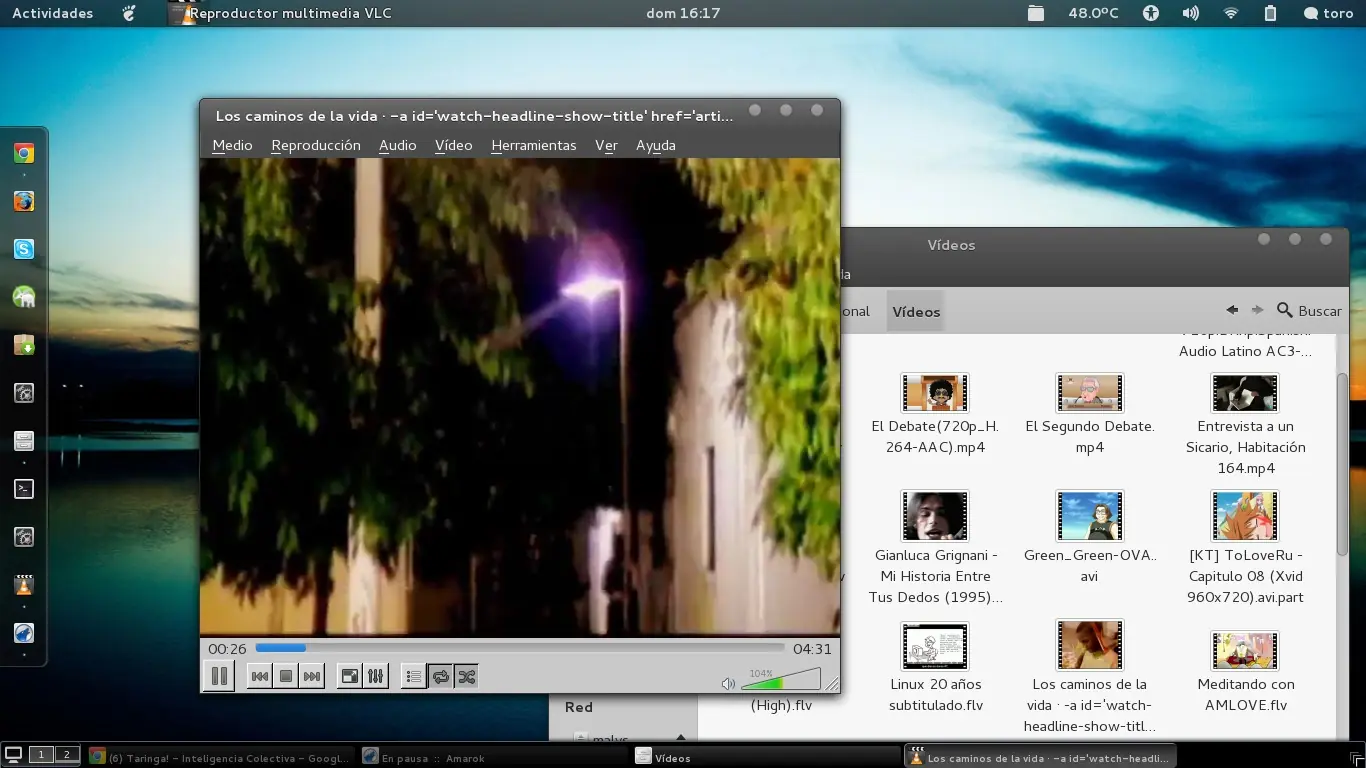The width and height of the screenshot is (1366, 768).
Task: Select El Segundo Debate.mp4 file
Action: click(1090, 415)
